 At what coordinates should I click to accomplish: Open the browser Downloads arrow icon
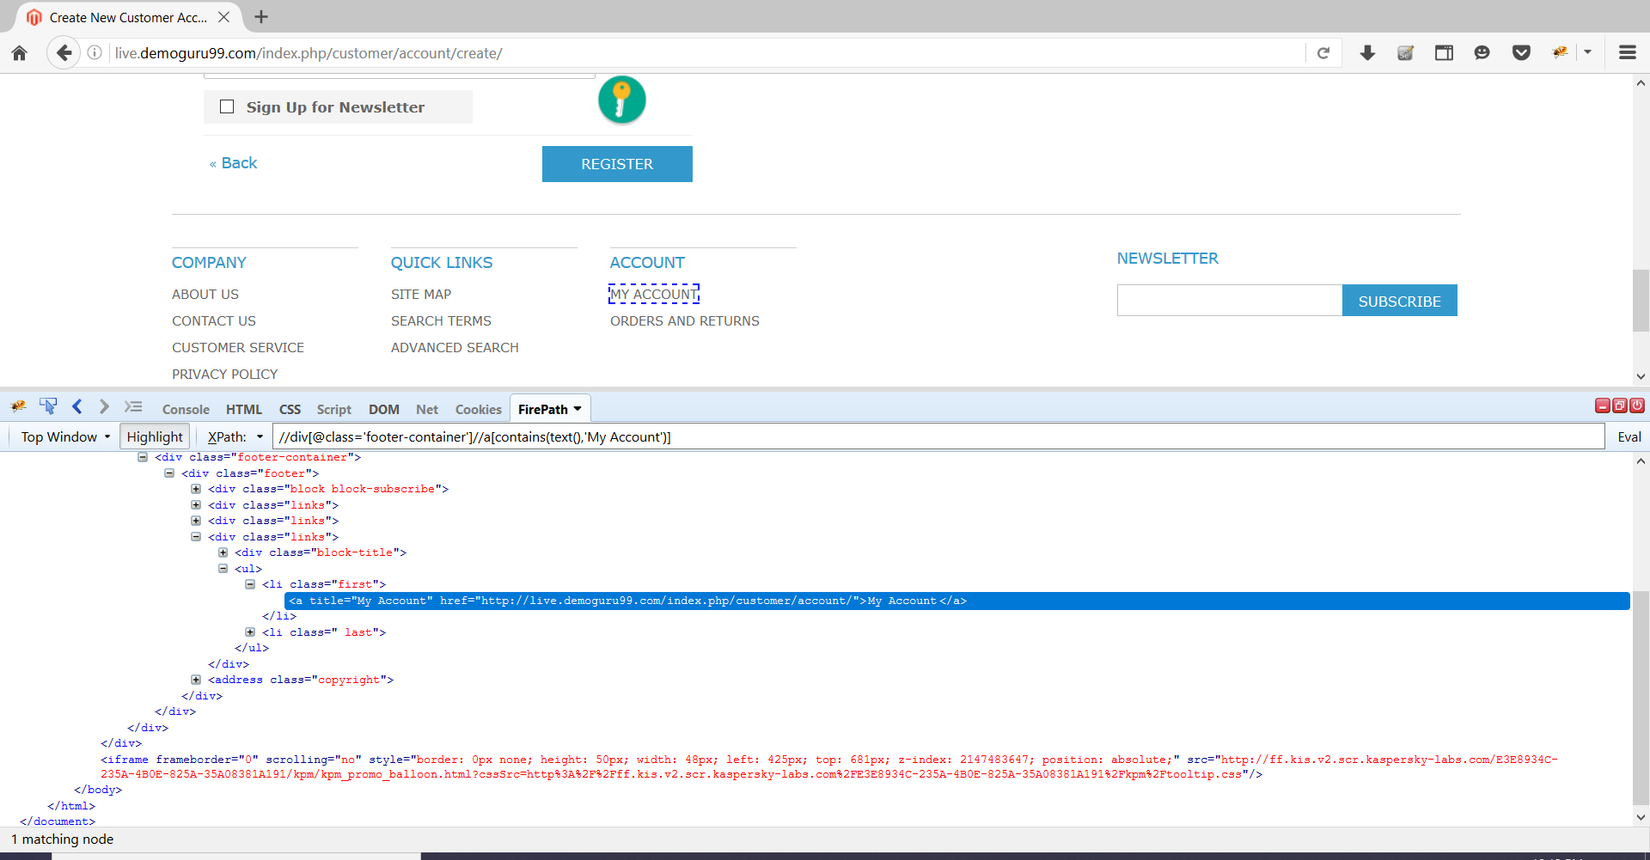tap(1367, 53)
